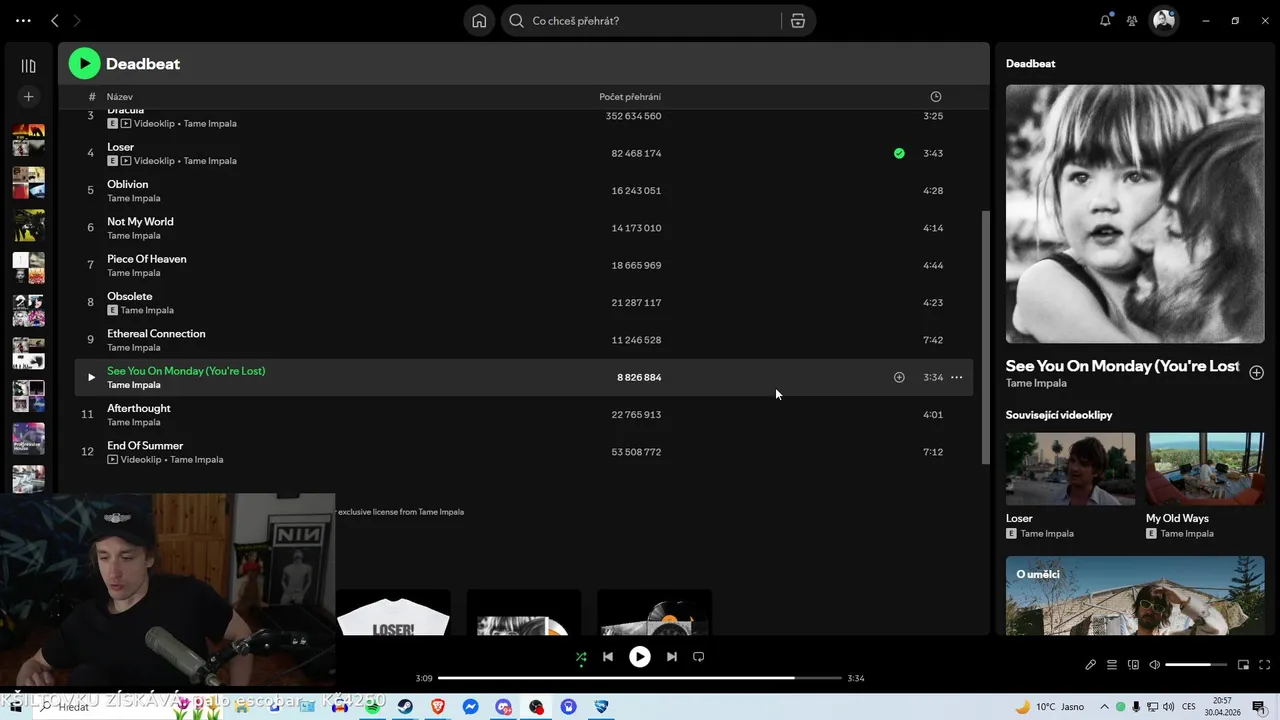Open See You On Monday title in side panel
The height and width of the screenshot is (720, 1280).
1122,366
